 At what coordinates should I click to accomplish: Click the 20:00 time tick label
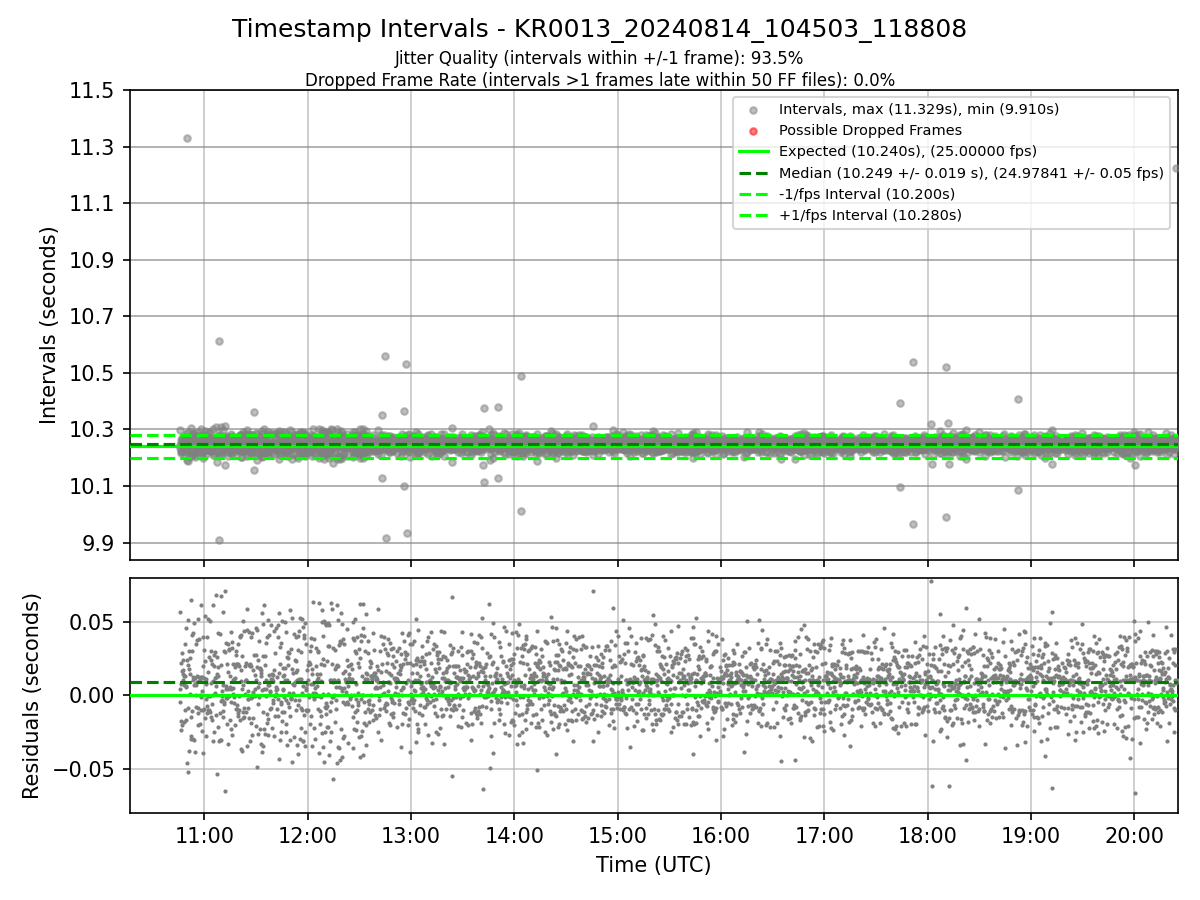1134,835
